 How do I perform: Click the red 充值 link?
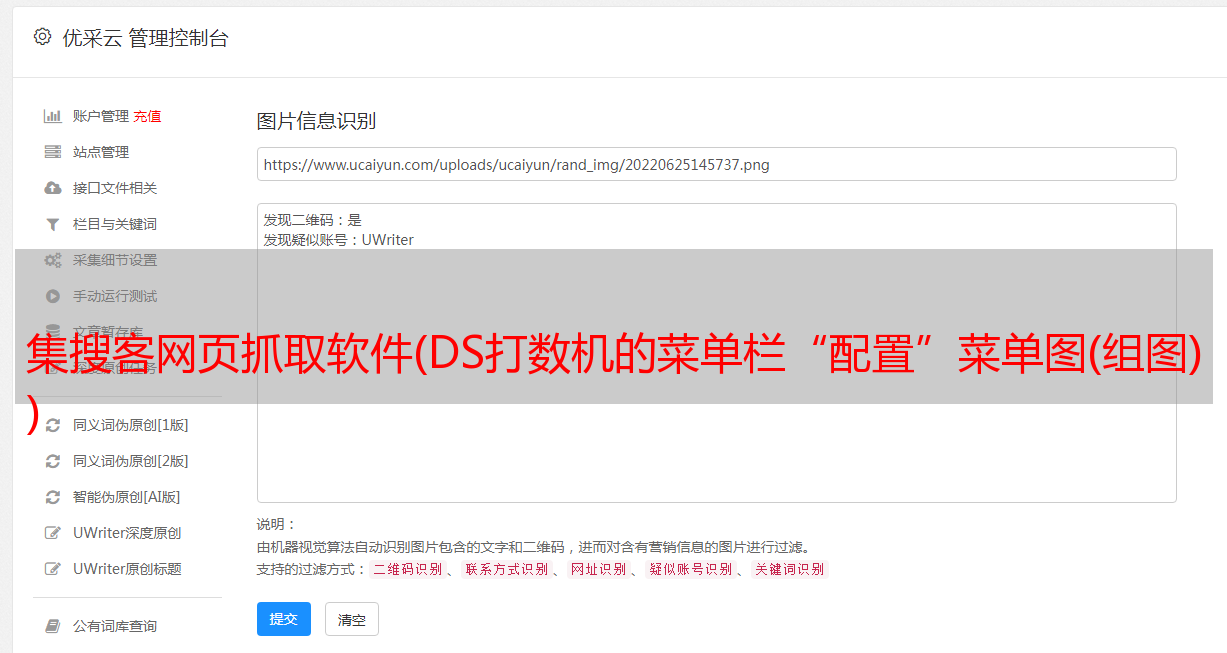pos(147,116)
